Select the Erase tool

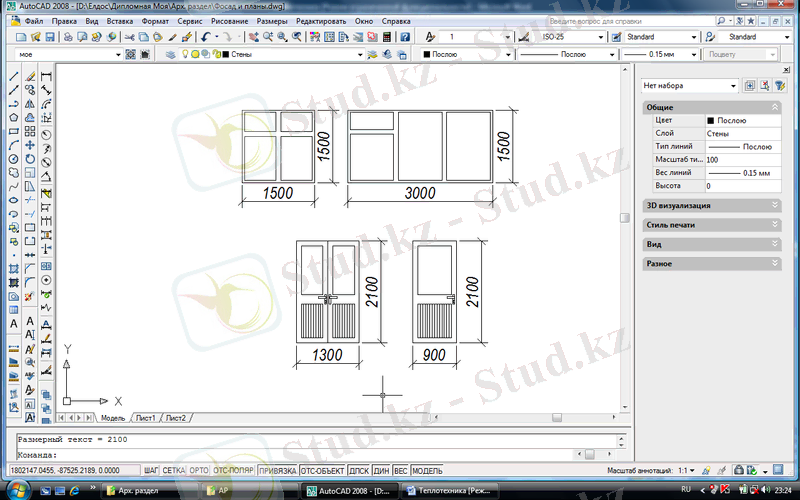(x=30, y=76)
